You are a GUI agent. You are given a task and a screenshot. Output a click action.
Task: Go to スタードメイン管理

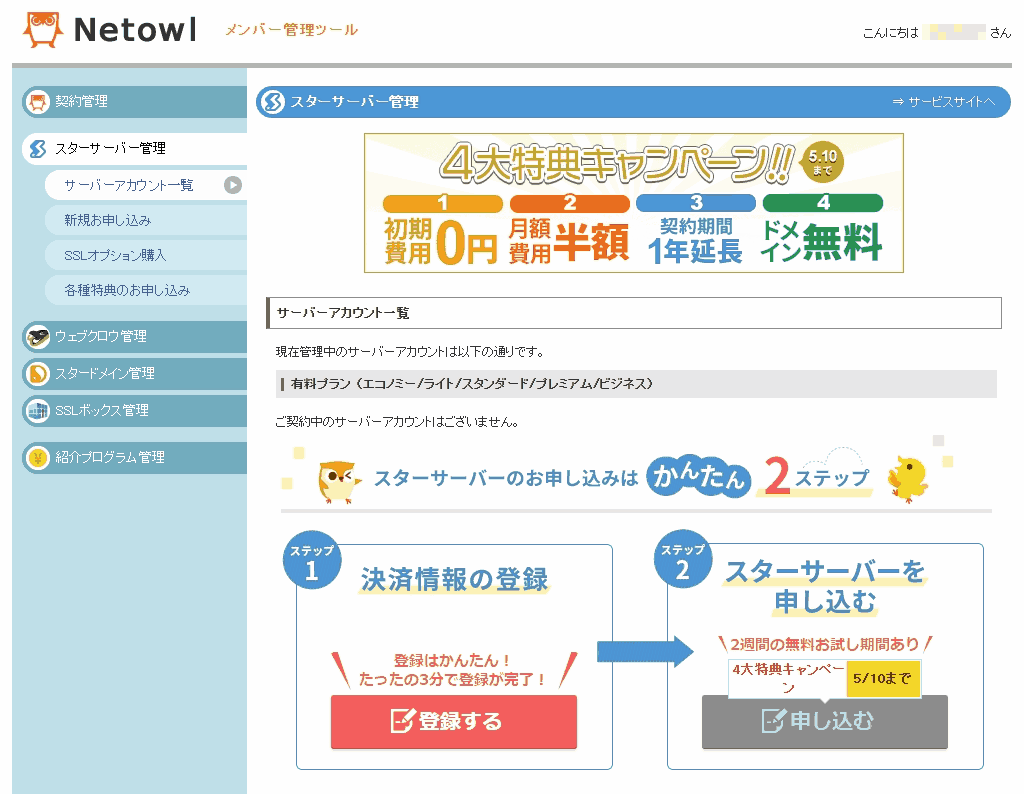(135, 374)
